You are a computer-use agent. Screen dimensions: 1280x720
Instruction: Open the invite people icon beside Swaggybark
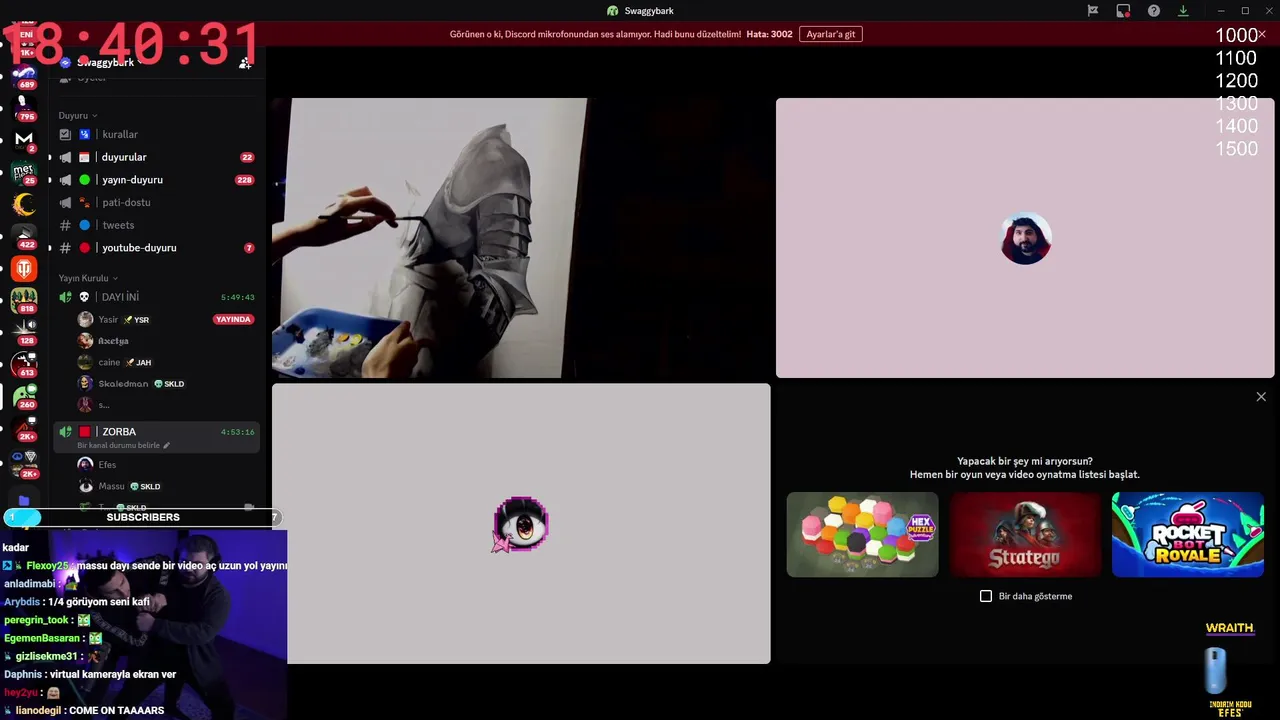(x=245, y=62)
